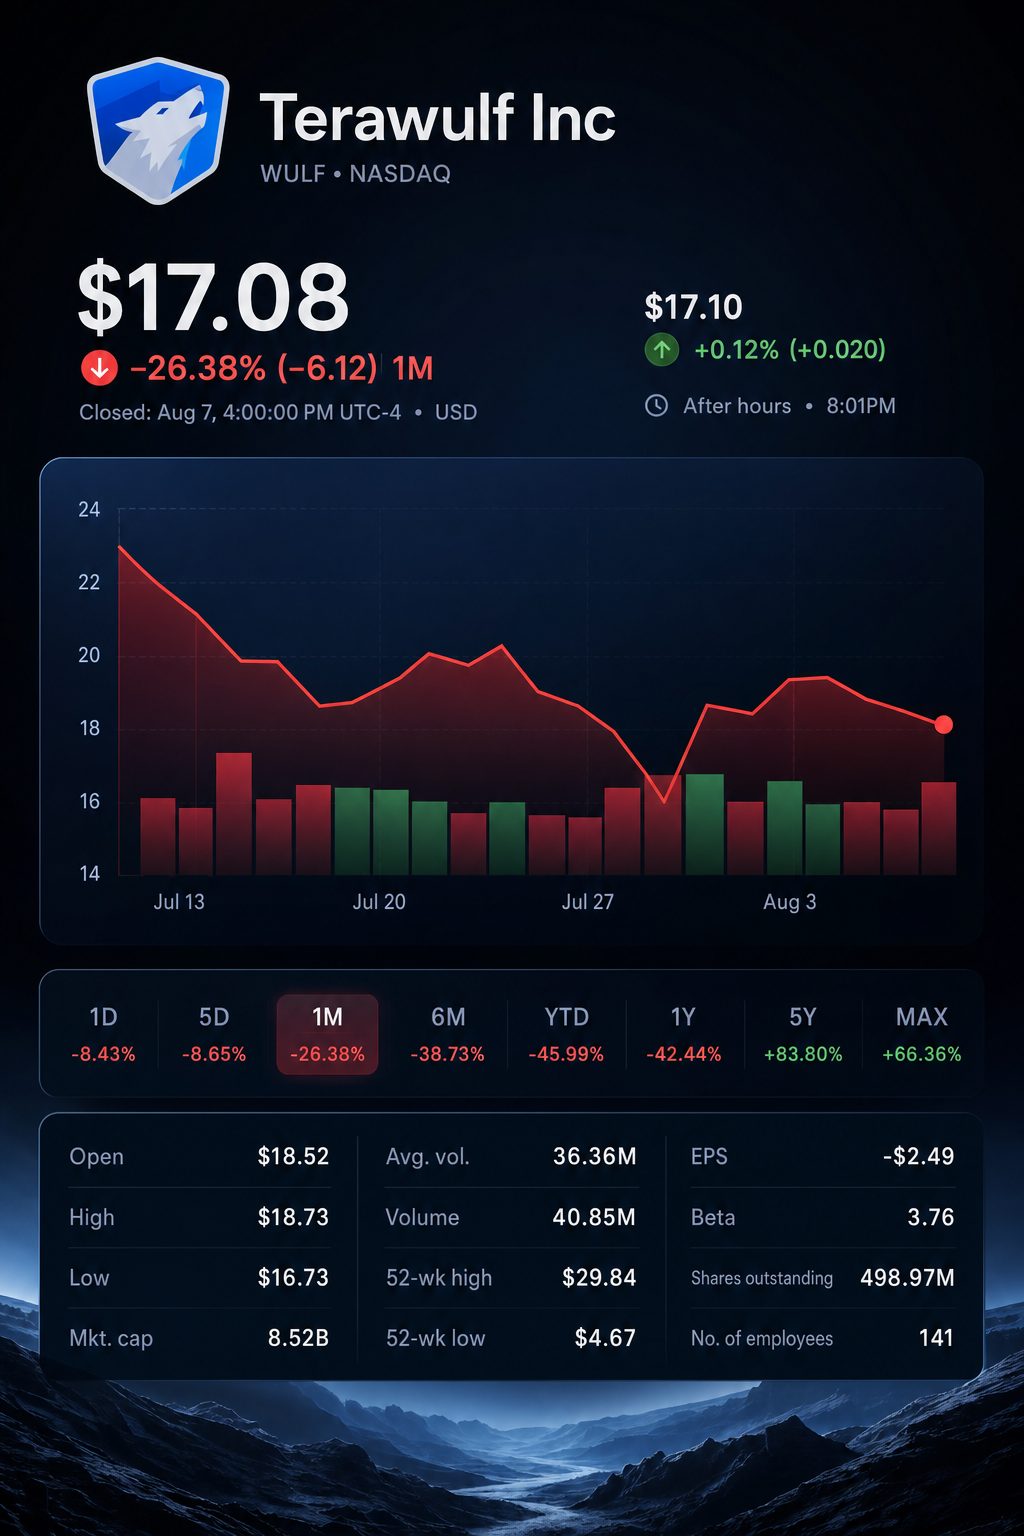Click the Jul 13 axis label
Image resolution: width=1024 pixels, height=1536 pixels.
point(179,902)
